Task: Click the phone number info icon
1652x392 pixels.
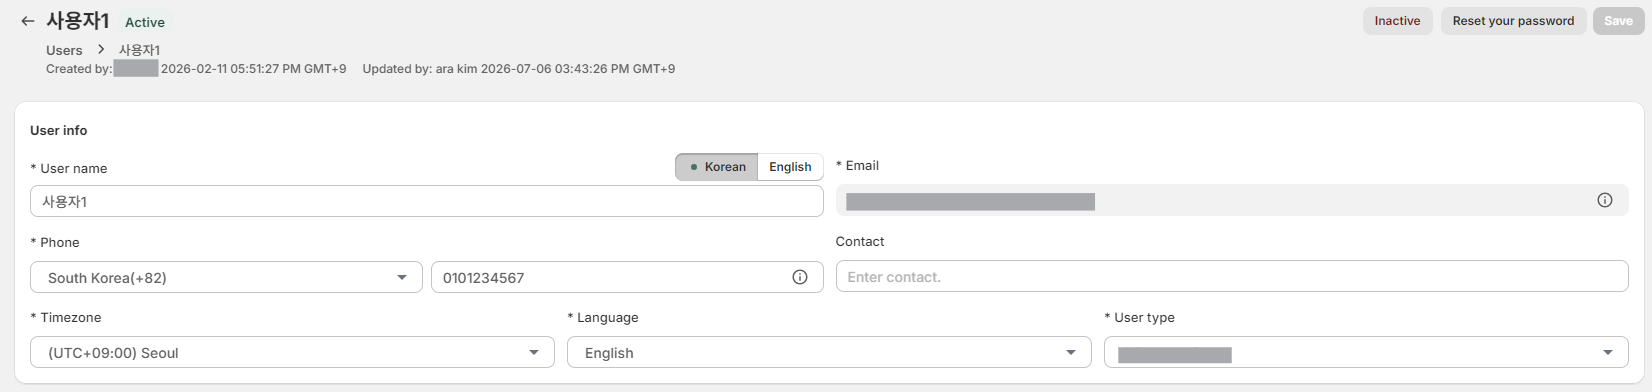Action: [x=800, y=277]
